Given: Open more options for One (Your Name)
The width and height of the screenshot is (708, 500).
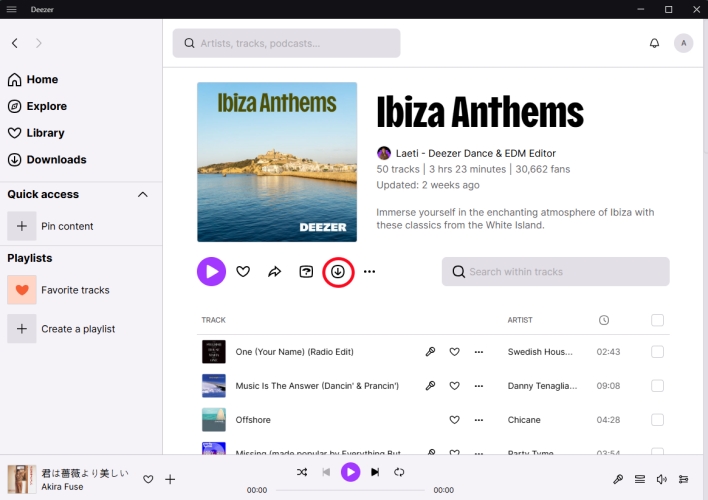Looking at the screenshot, I should [x=479, y=351].
